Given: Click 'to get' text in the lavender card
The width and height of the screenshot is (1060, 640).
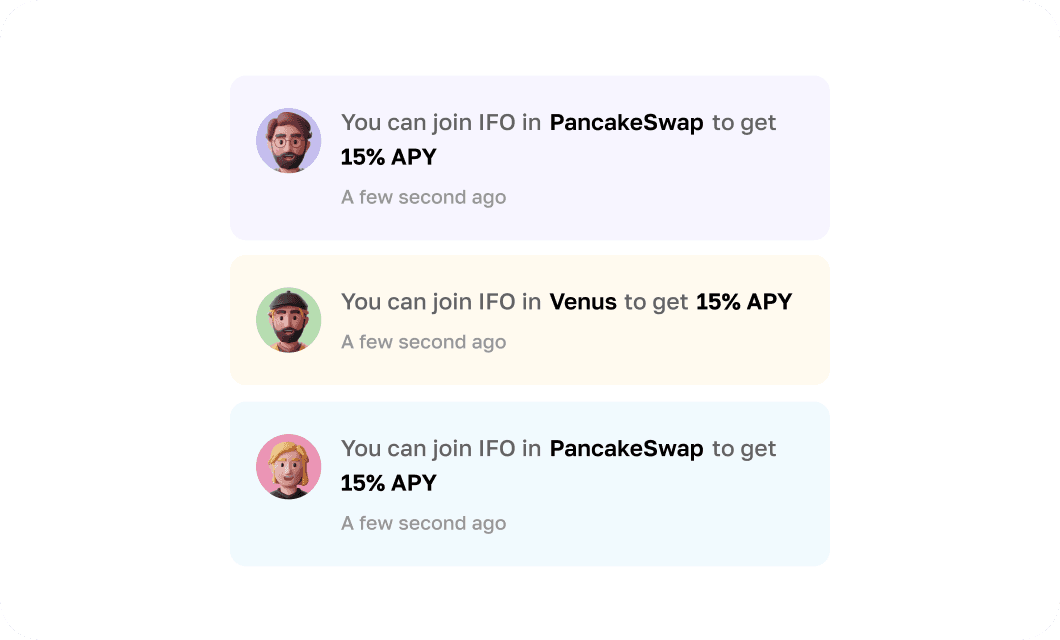Looking at the screenshot, I should coord(744,123).
